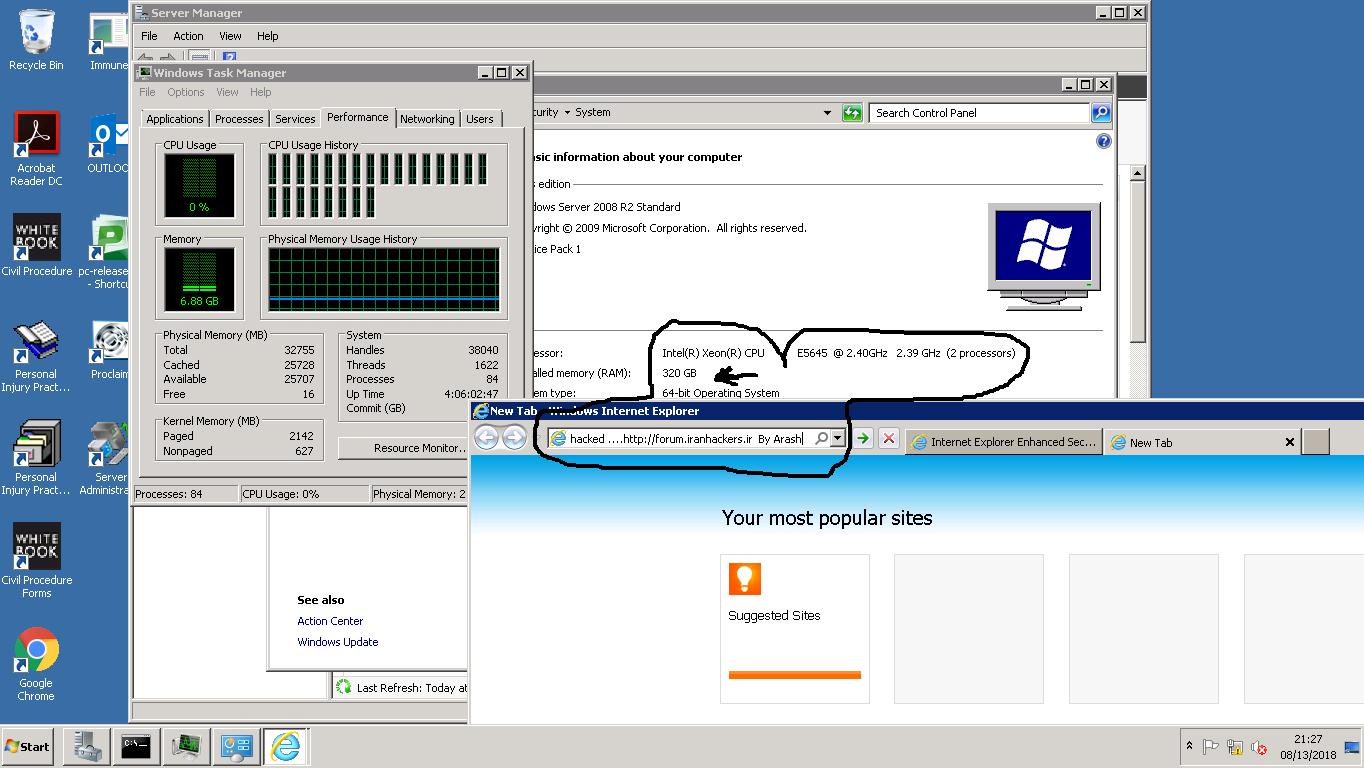This screenshot has height=768, width=1364.
Task: Select the Outlook desktop shortcut
Action: click(x=108, y=145)
